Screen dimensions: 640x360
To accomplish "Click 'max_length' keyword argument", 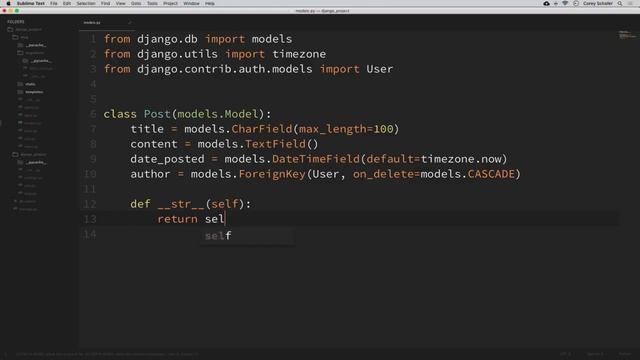I will [x=332, y=129].
